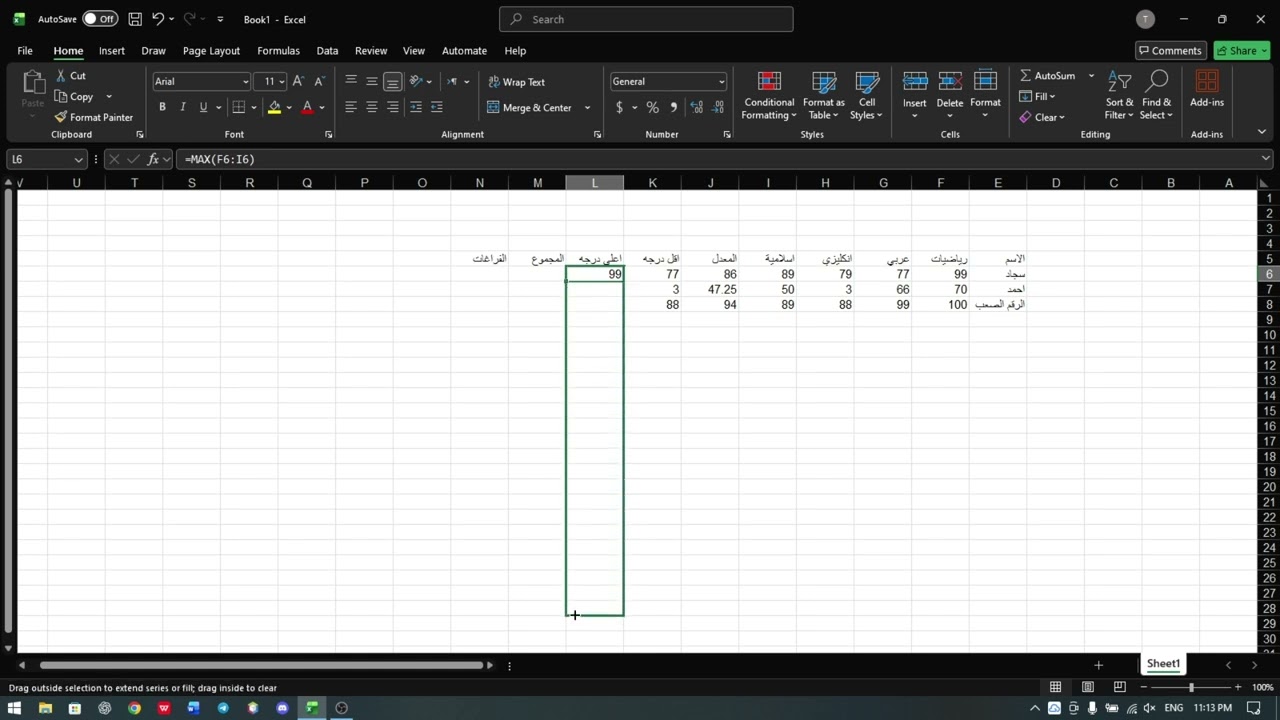Select align left icon
The height and width of the screenshot is (720, 1280).
pyautogui.click(x=351, y=107)
